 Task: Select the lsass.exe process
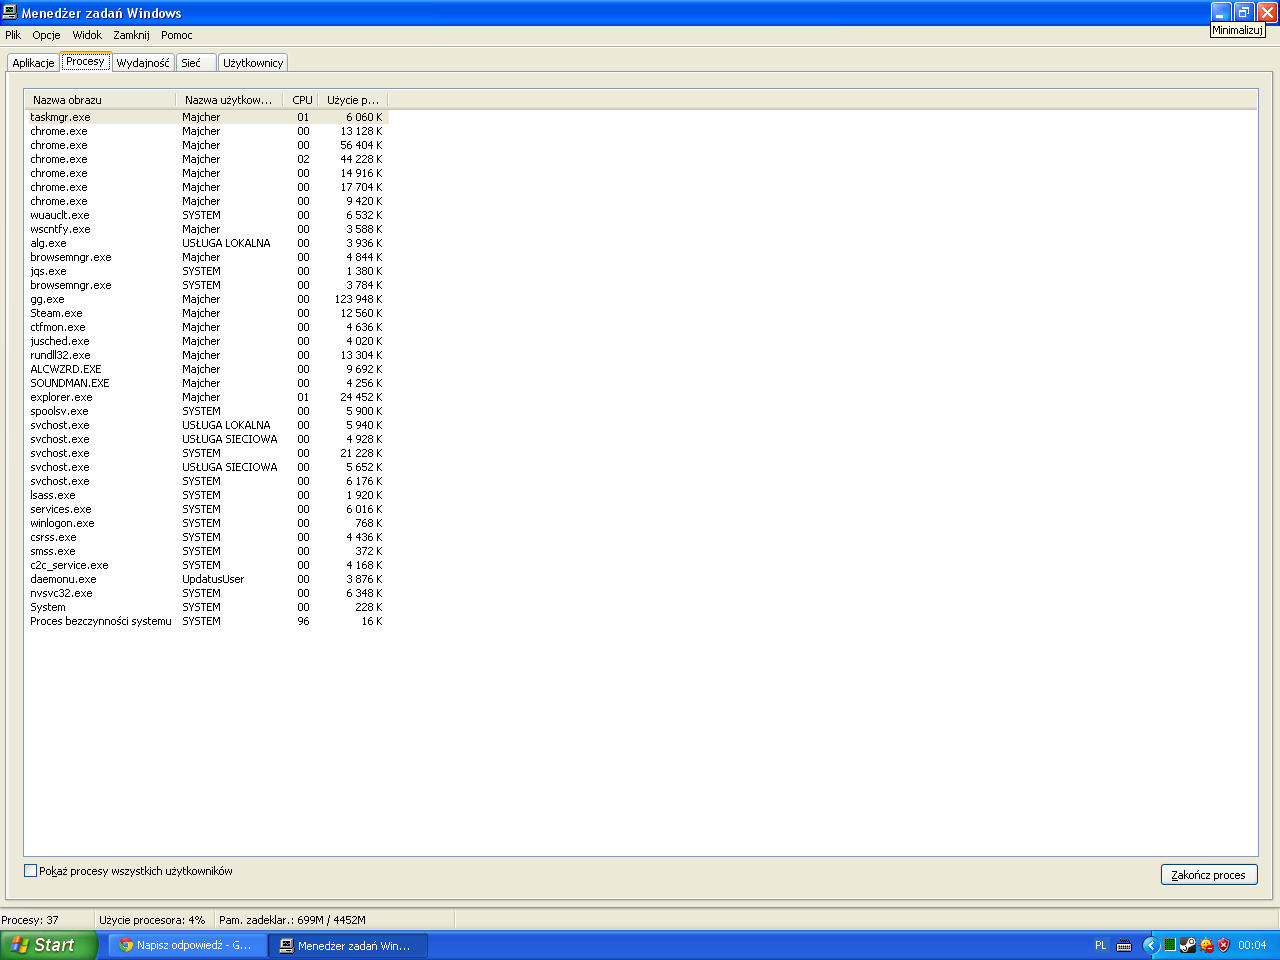coord(206,495)
